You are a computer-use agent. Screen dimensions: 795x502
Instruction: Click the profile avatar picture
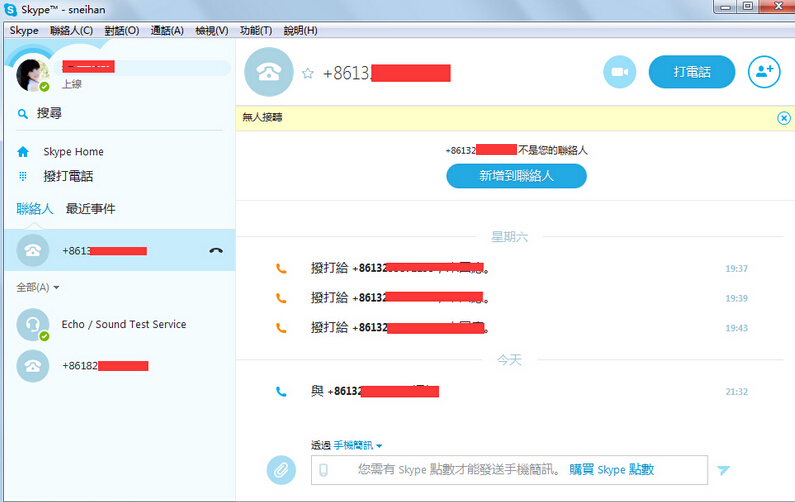(33, 75)
